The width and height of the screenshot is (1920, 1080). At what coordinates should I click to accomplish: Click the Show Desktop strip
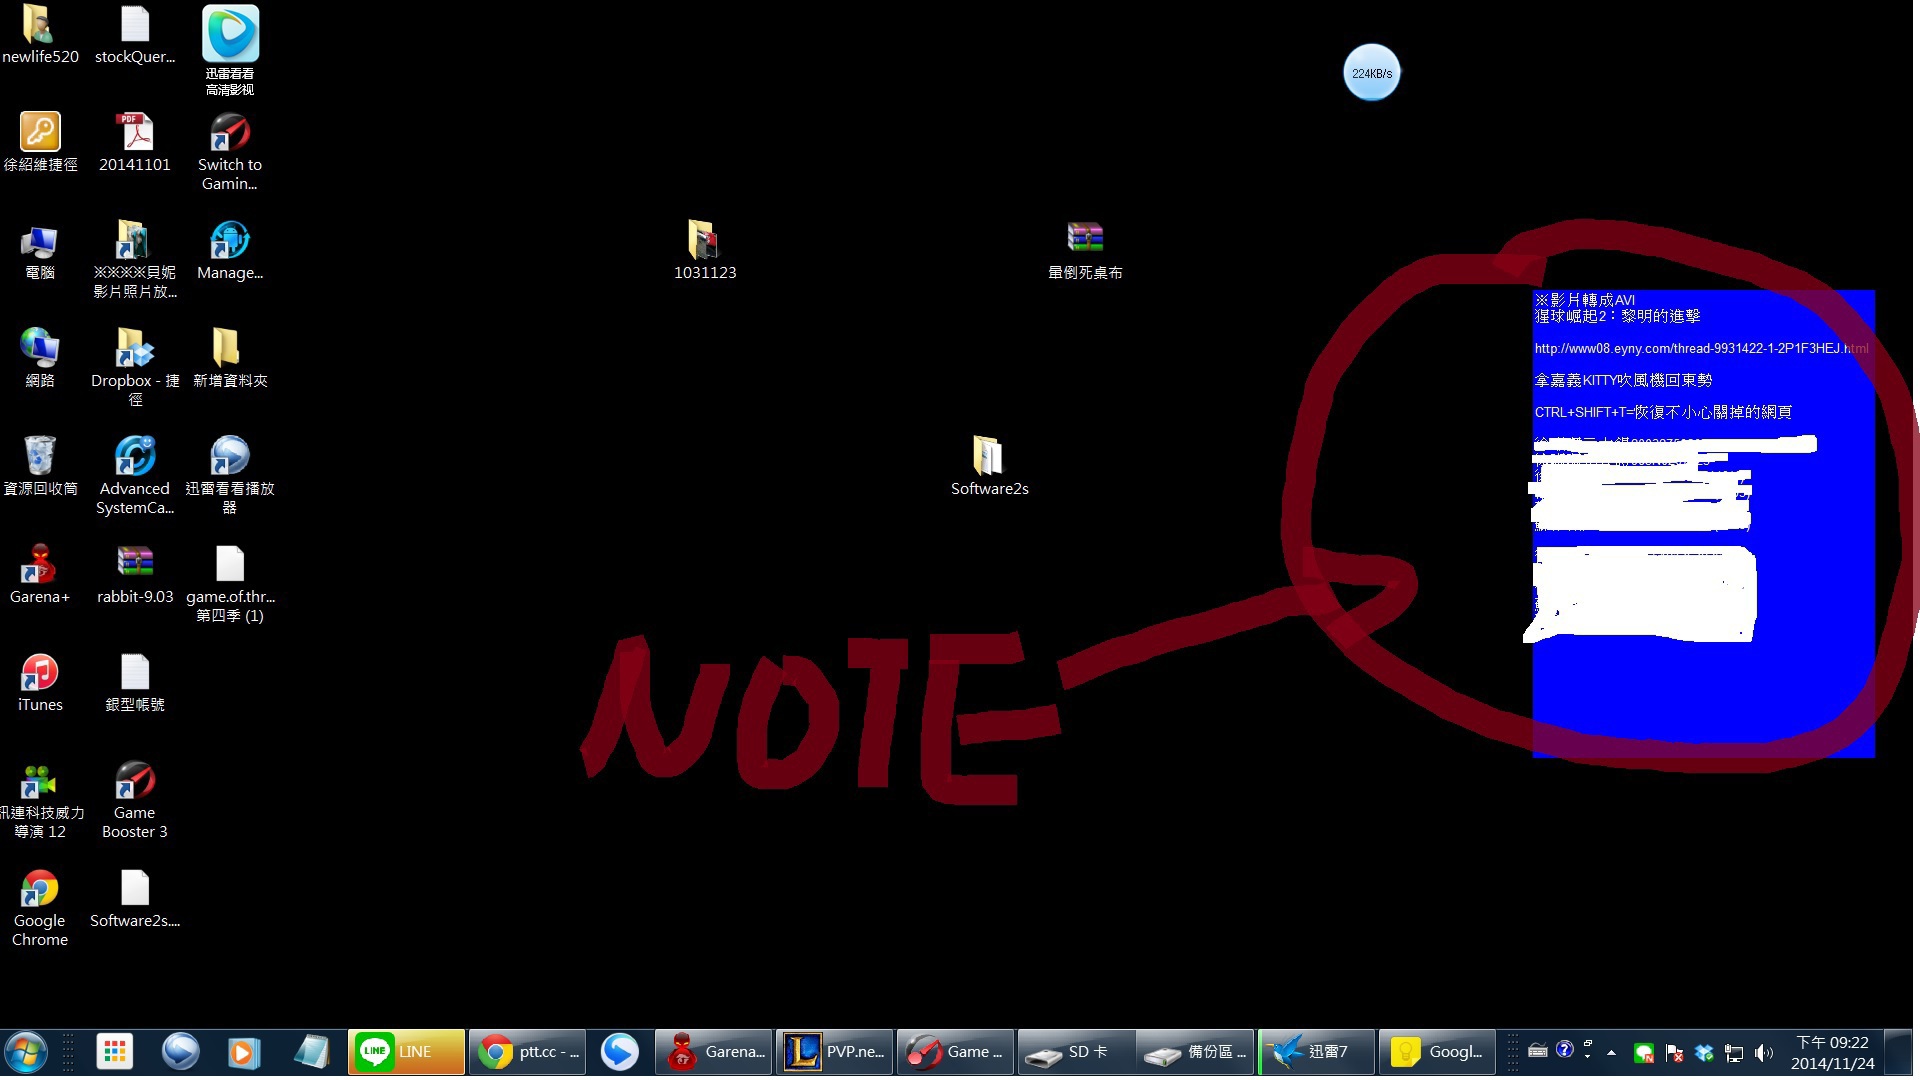[1900, 1052]
